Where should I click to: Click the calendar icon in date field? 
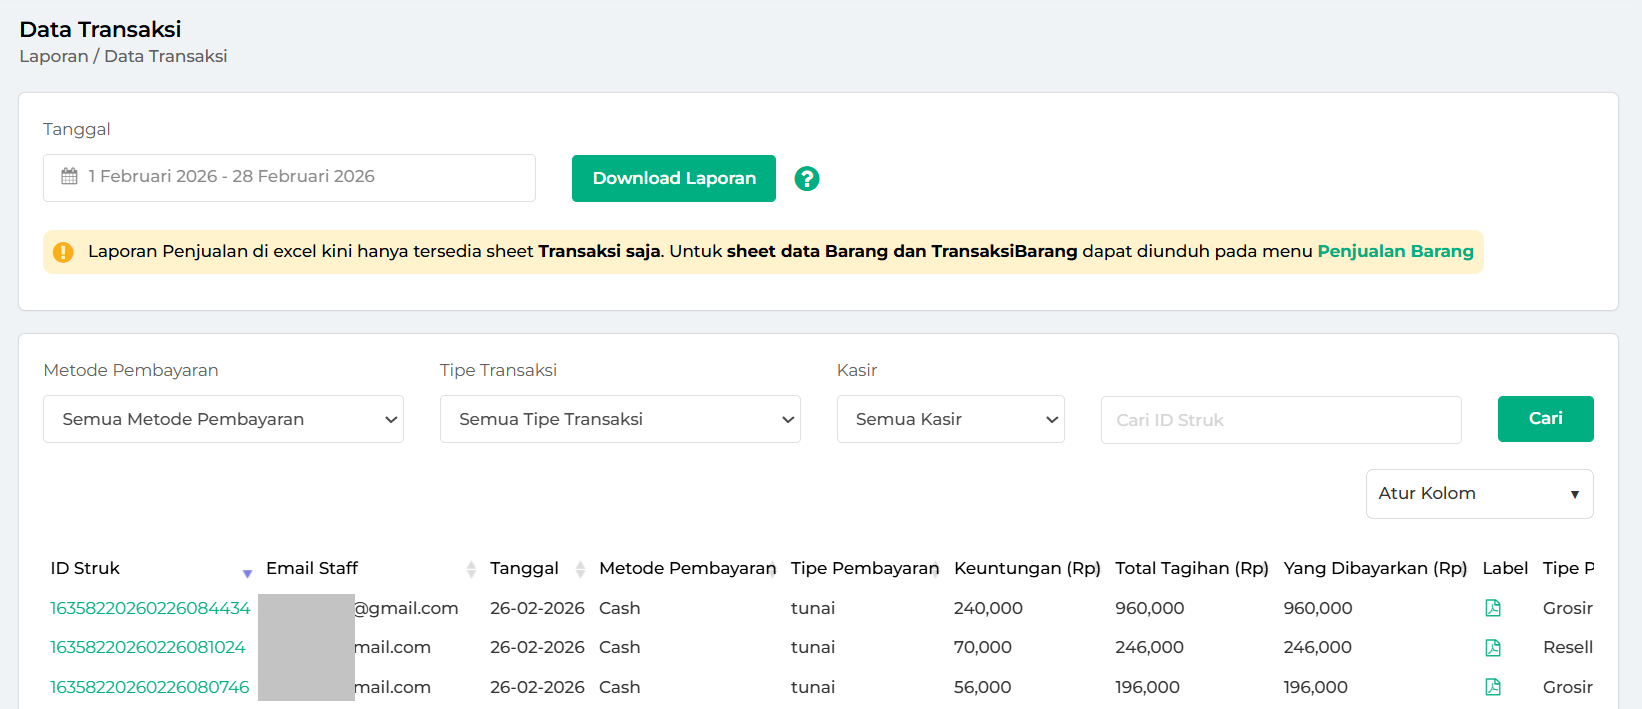pyautogui.click(x=69, y=177)
